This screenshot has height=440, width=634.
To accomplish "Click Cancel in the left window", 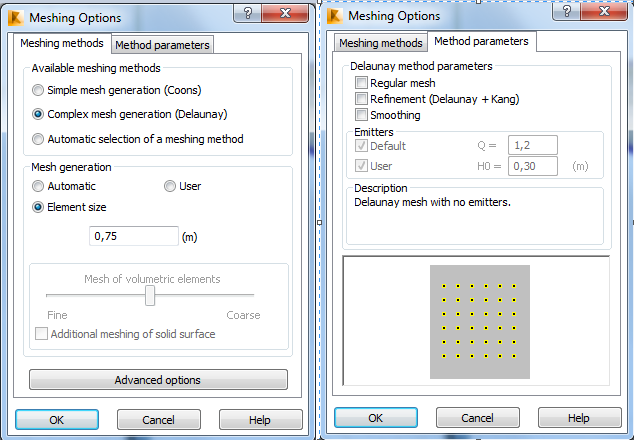I will 158,420.
